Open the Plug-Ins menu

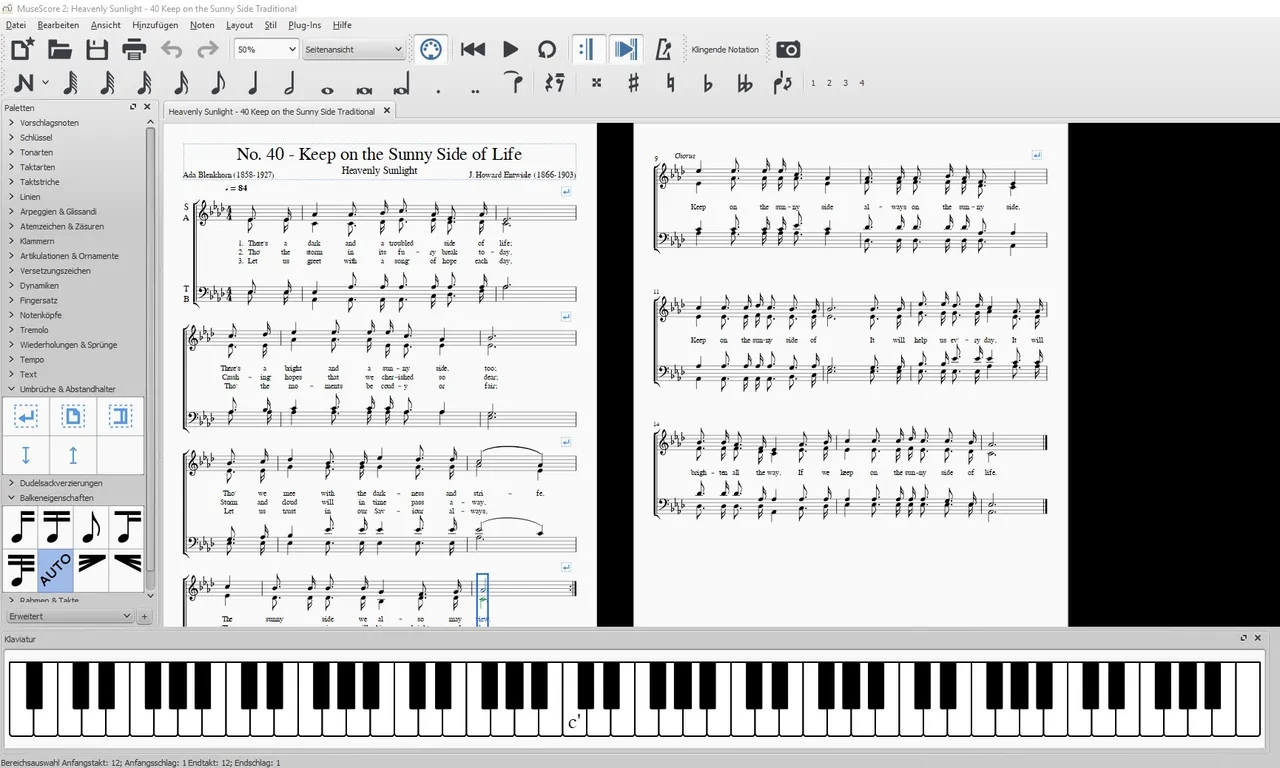pos(305,25)
